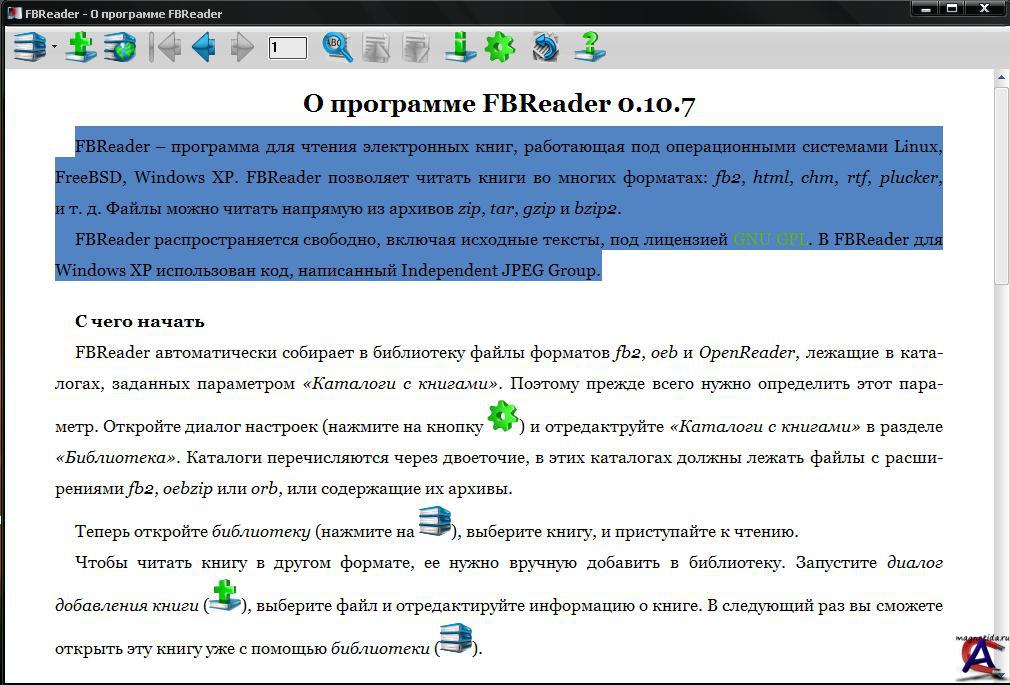Click the grayed-out undo-navigation arrow with bar
Viewport: 1010px width, 685px height.
click(164, 47)
